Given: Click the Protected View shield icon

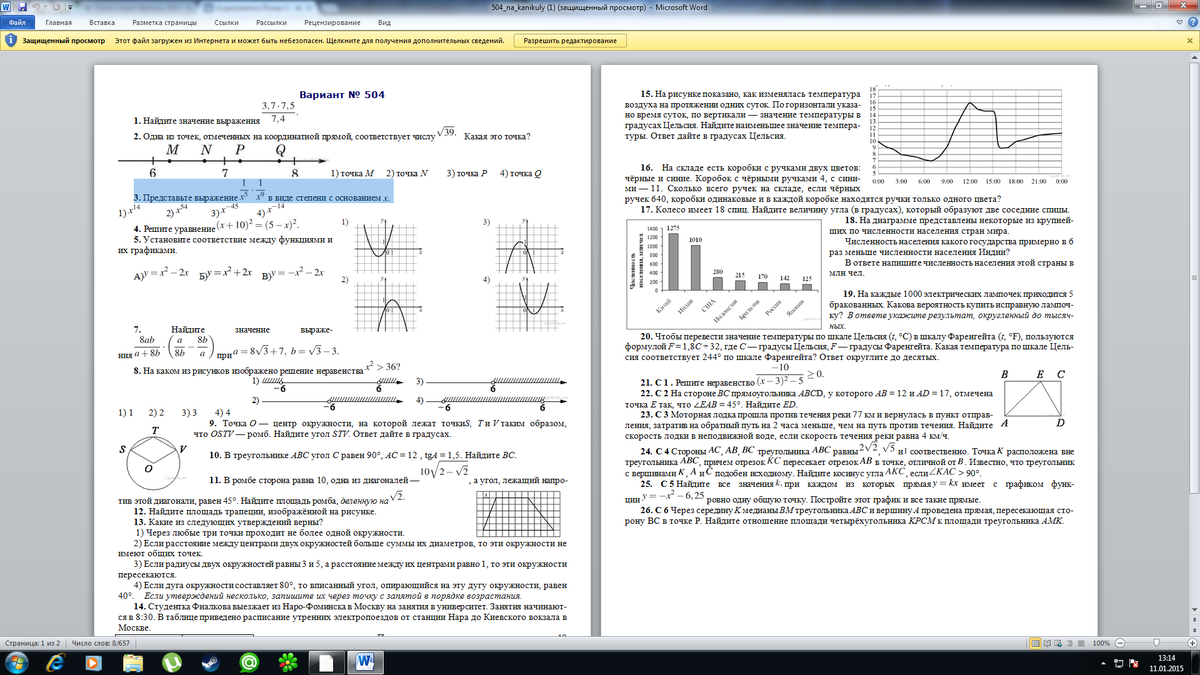Looking at the screenshot, I should tap(10, 41).
